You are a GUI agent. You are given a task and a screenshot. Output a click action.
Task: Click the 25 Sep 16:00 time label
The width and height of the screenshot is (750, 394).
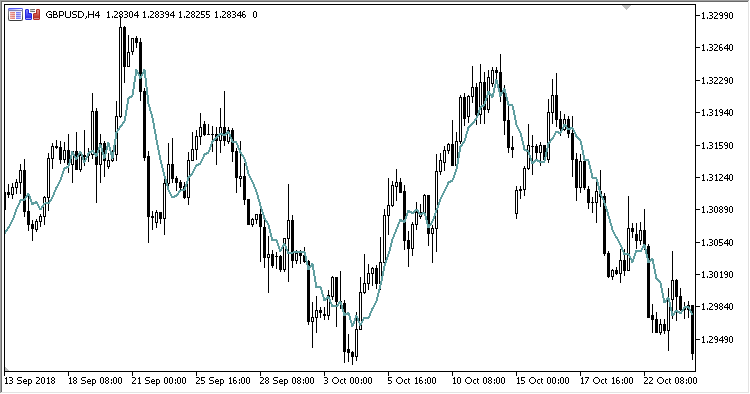(223, 381)
